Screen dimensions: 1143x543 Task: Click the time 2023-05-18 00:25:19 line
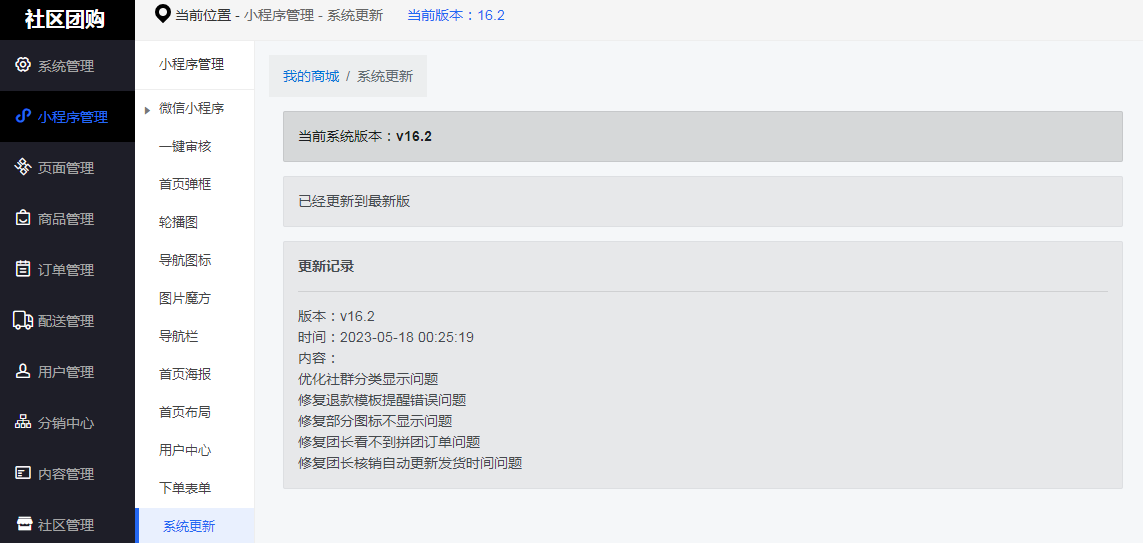click(x=386, y=337)
